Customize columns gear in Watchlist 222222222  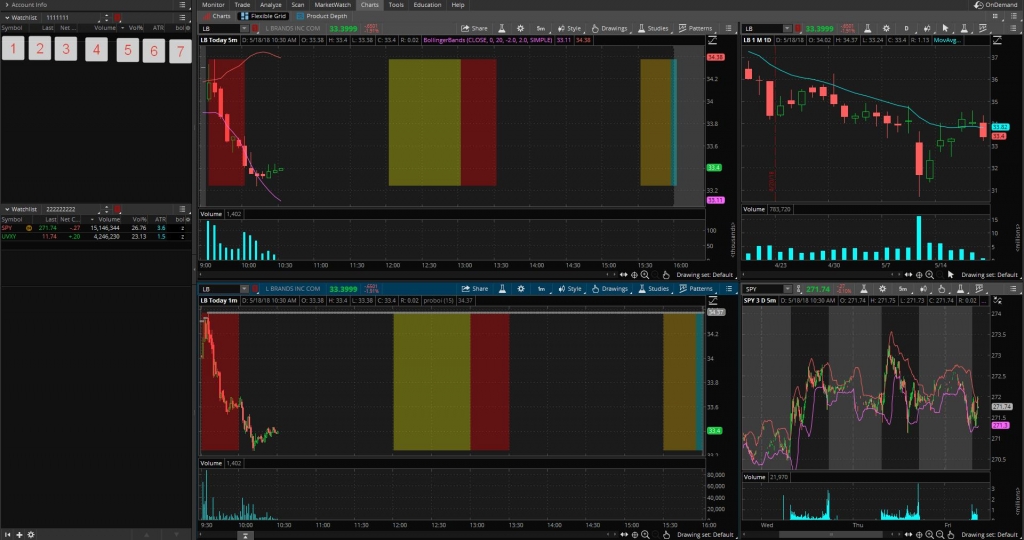point(188,219)
